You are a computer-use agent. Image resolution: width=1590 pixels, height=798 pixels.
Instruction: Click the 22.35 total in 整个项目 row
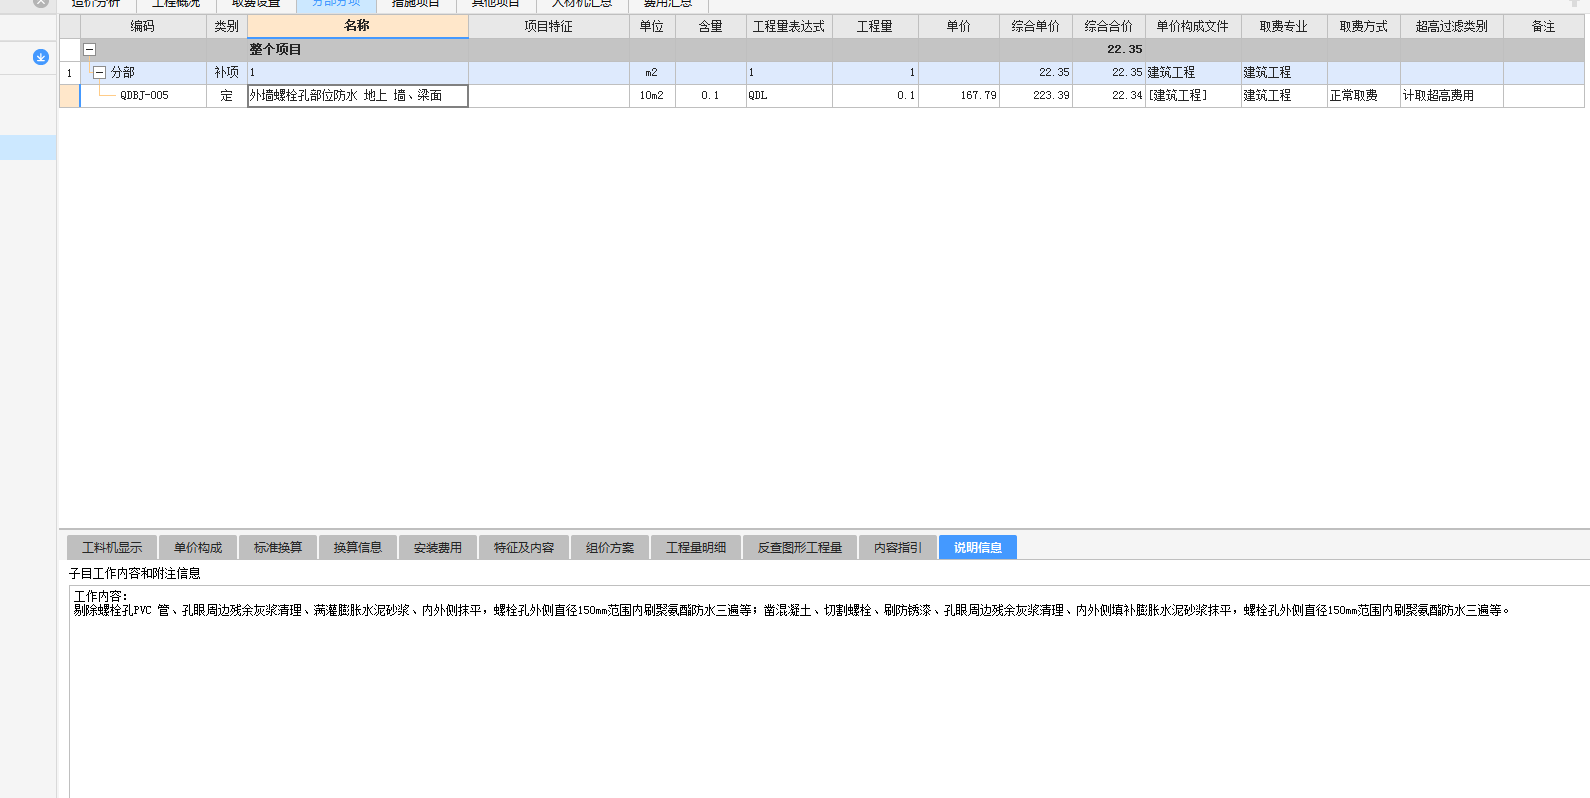tap(1109, 49)
